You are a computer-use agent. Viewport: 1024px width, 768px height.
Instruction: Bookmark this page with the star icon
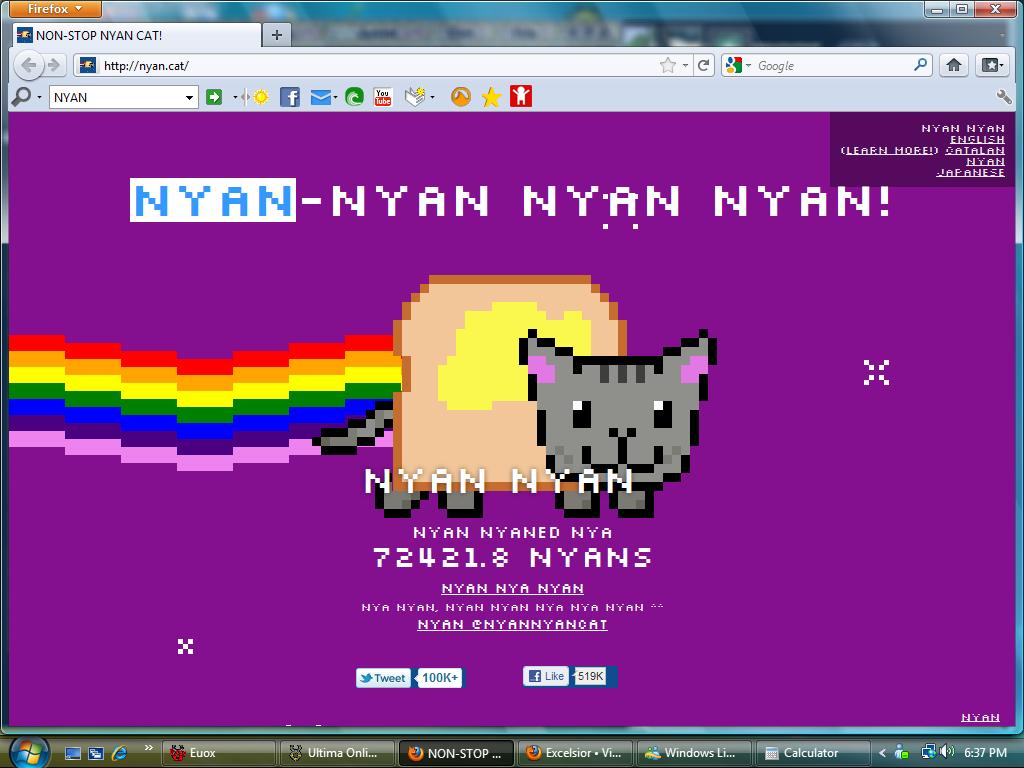click(667, 65)
